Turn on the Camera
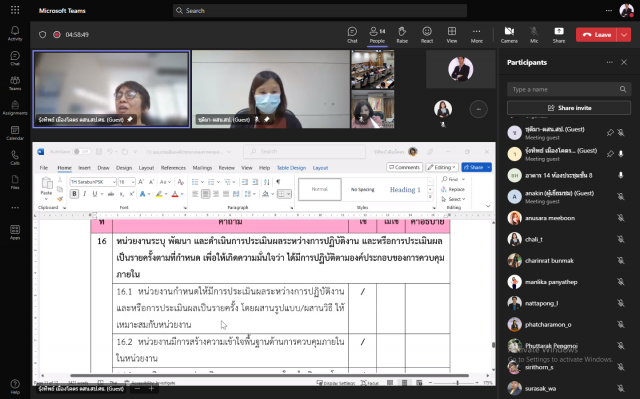 pos(509,35)
